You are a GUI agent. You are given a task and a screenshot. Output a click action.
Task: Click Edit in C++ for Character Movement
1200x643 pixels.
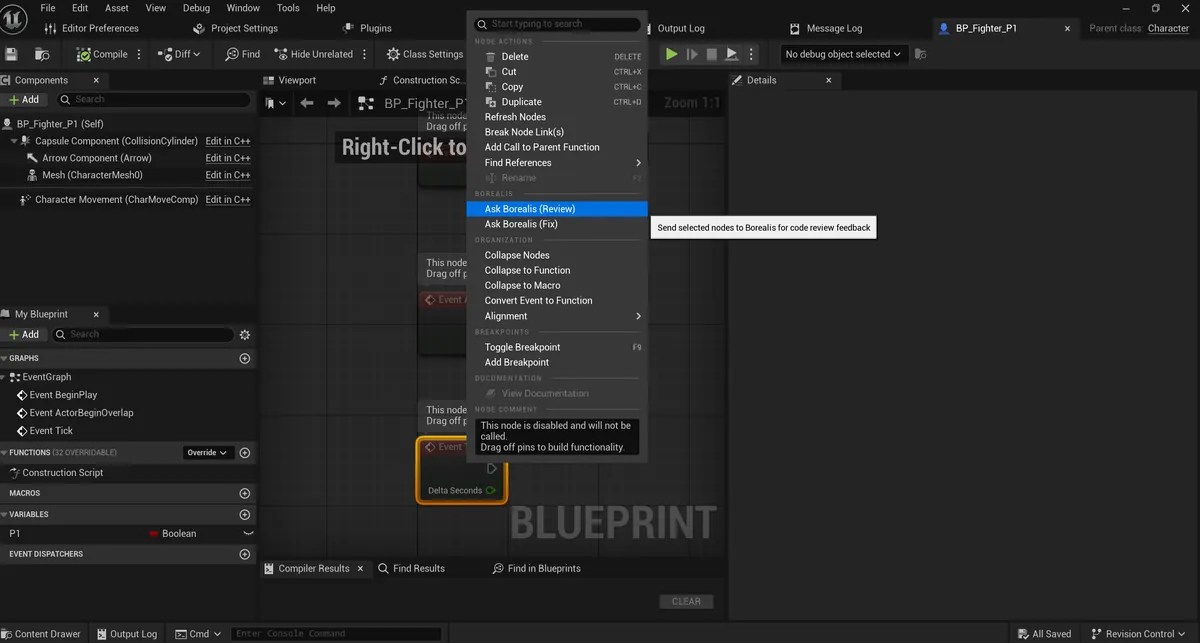228,200
